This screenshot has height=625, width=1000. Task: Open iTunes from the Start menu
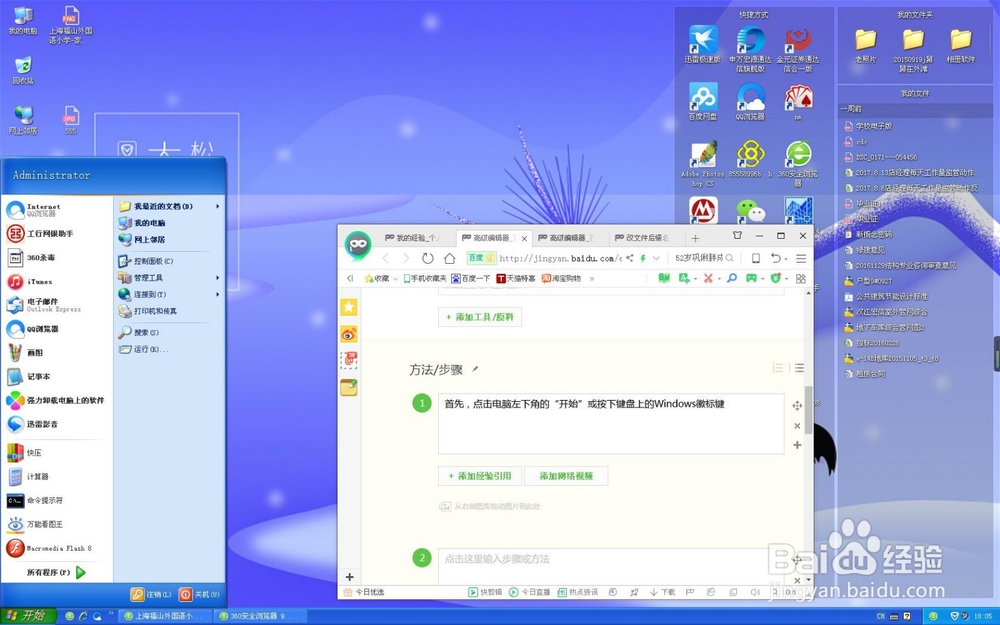(30, 281)
